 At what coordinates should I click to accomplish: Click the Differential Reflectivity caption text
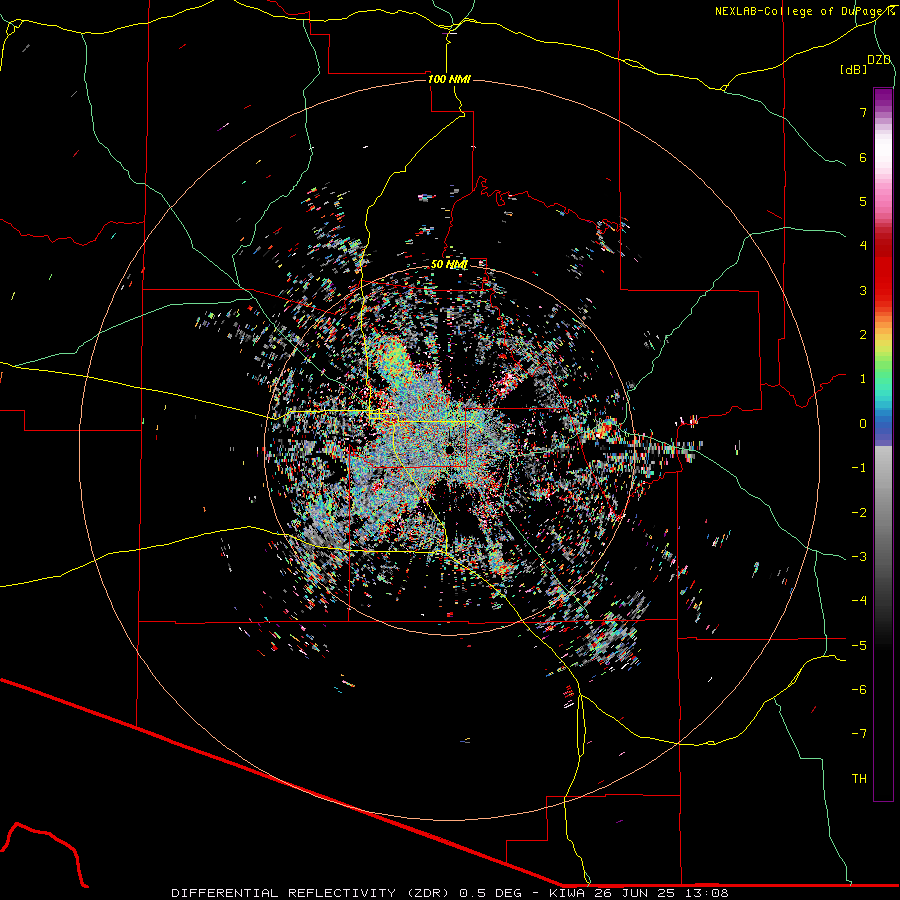point(450,893)
